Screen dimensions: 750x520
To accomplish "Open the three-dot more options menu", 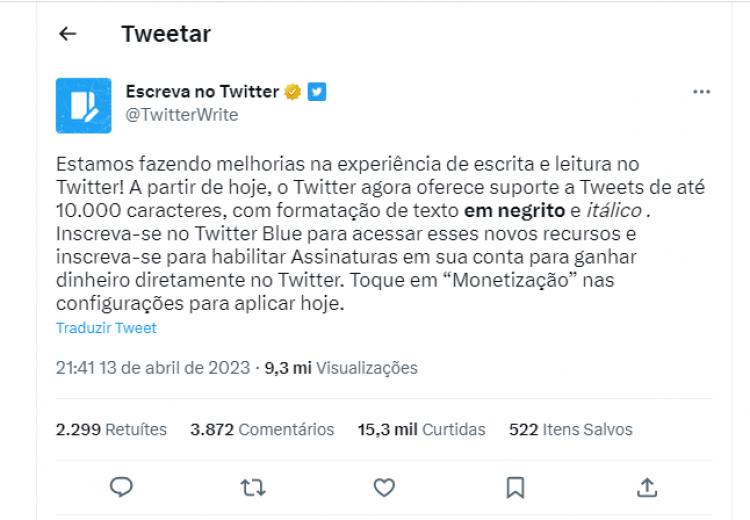I will pyautogui.click(x=702, y=91).
